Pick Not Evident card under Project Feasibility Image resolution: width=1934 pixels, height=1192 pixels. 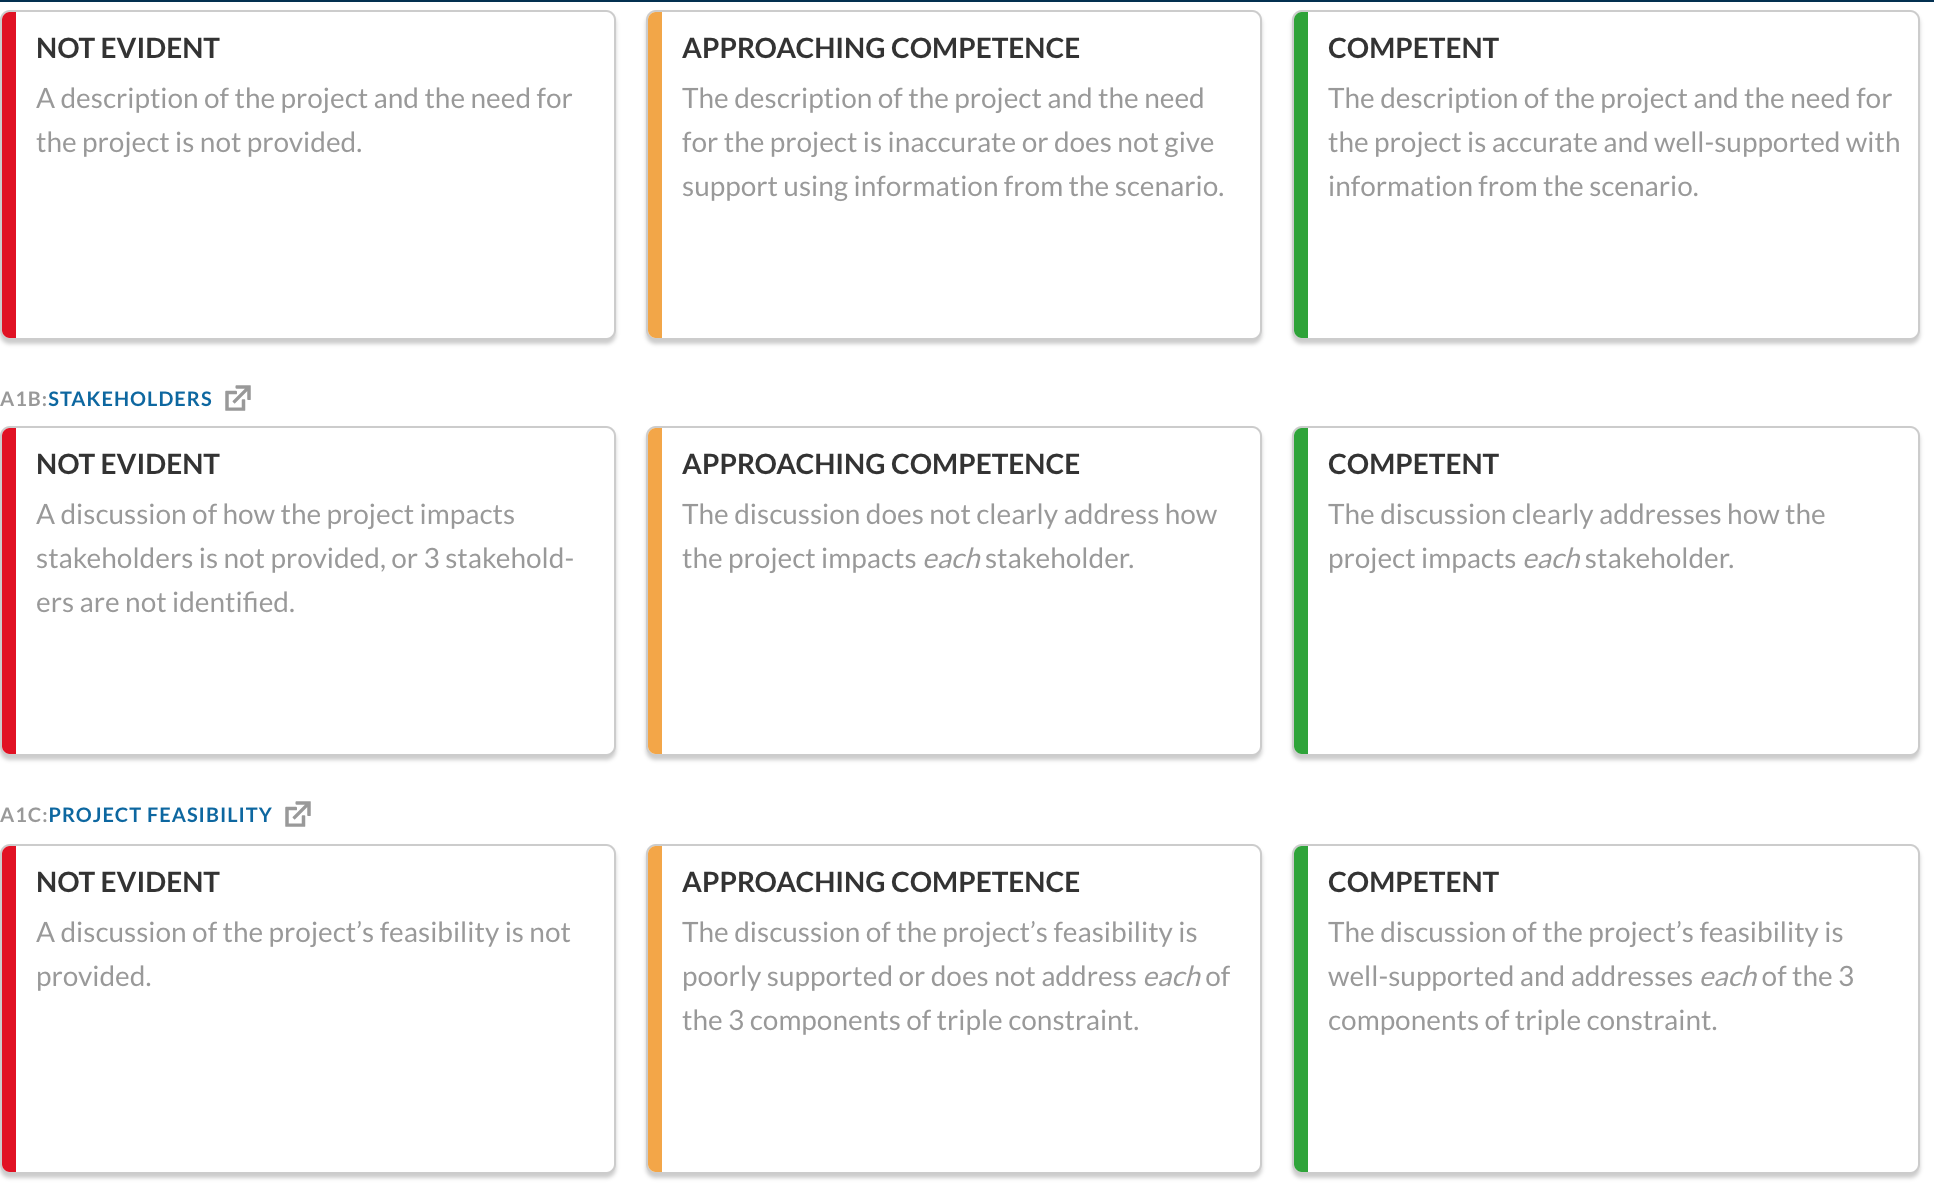click(308, 1009)
